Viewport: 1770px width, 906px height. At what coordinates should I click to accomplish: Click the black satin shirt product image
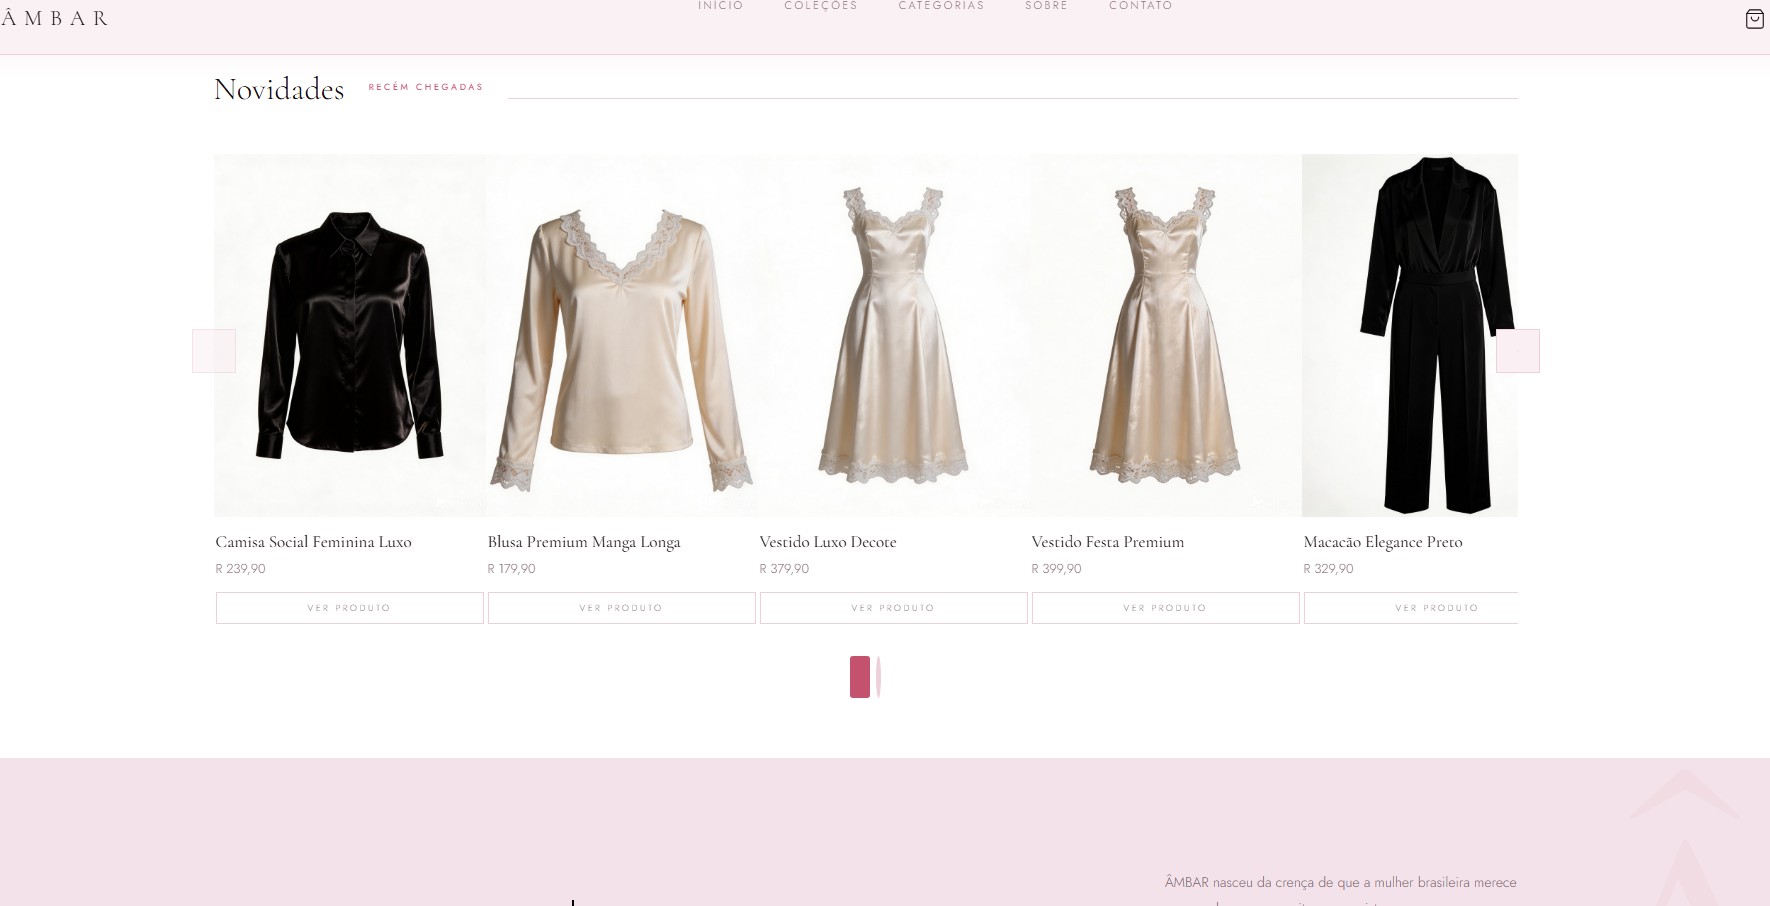pos(349,335)
